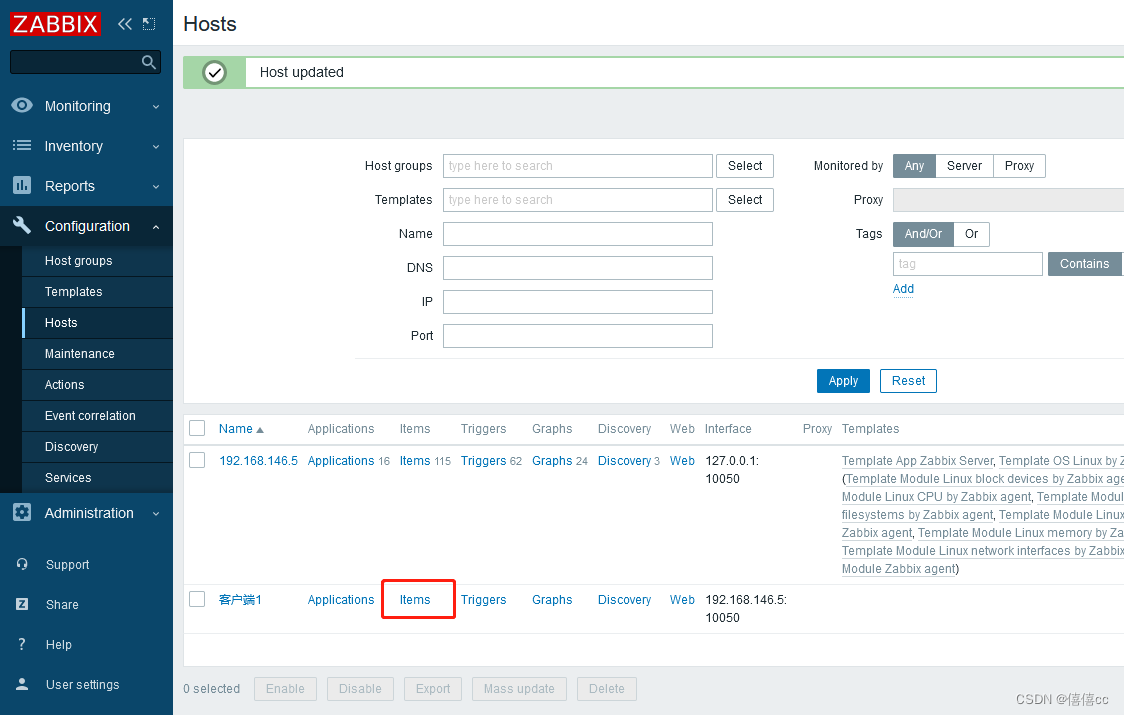The height and width of the screenshot is (715, 1124).
Task: Open Items link for 客户端1
Action: click(x=415, y=600)
